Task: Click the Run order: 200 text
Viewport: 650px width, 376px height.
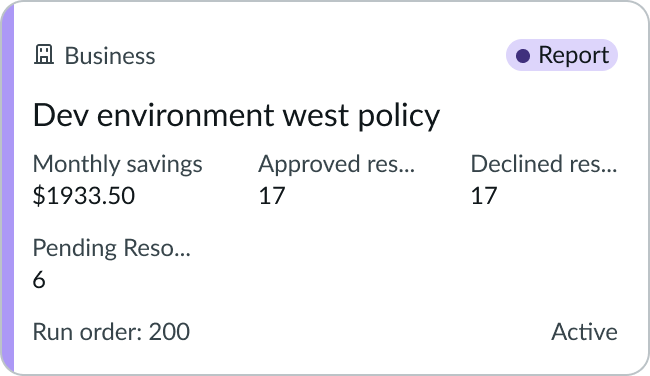Action: tap(111, 332)
